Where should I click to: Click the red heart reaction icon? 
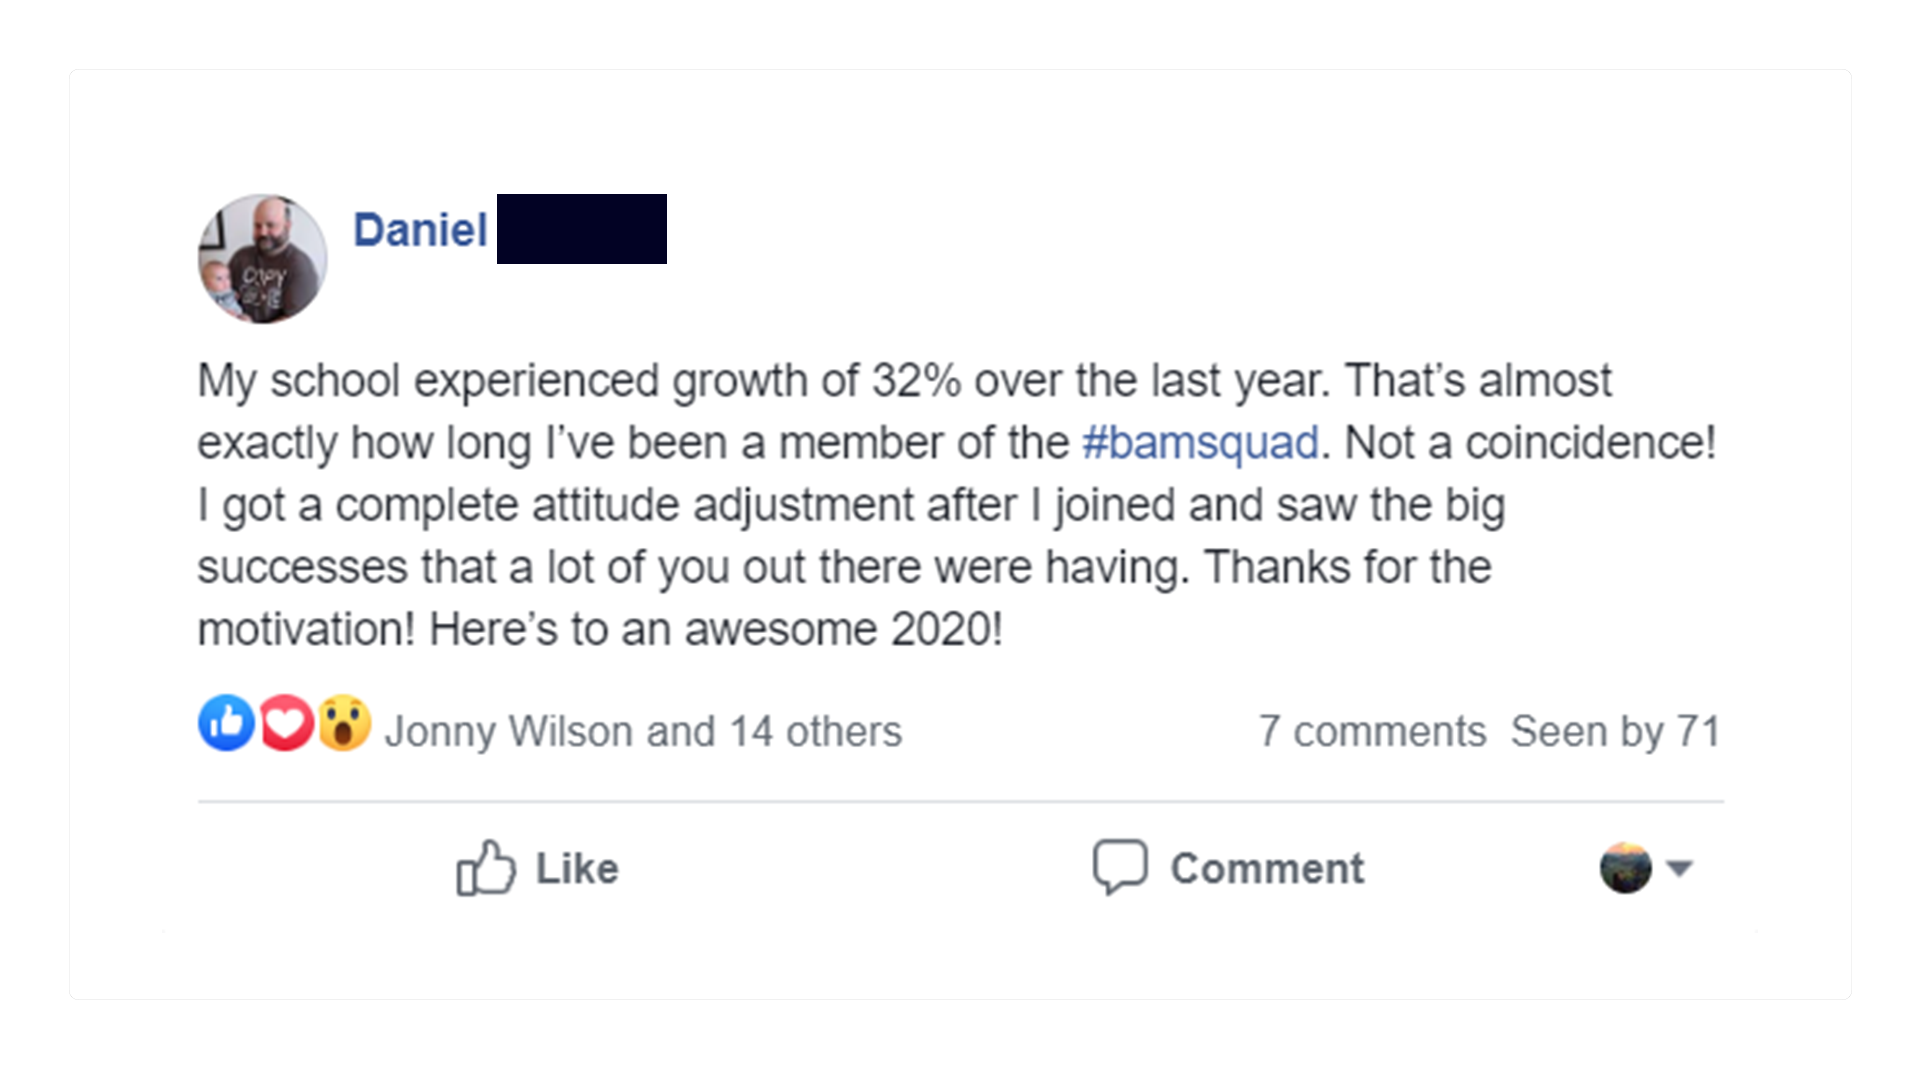pos(286,723)
